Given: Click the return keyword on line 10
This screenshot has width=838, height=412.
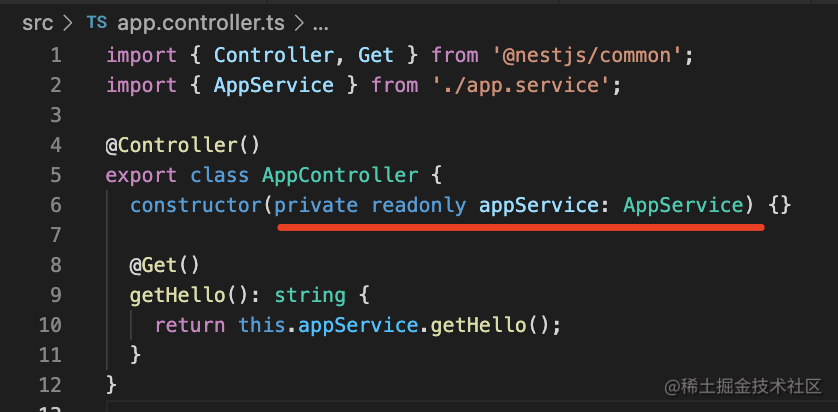Looking at the screenshot, I should click(x=190, y=325).
